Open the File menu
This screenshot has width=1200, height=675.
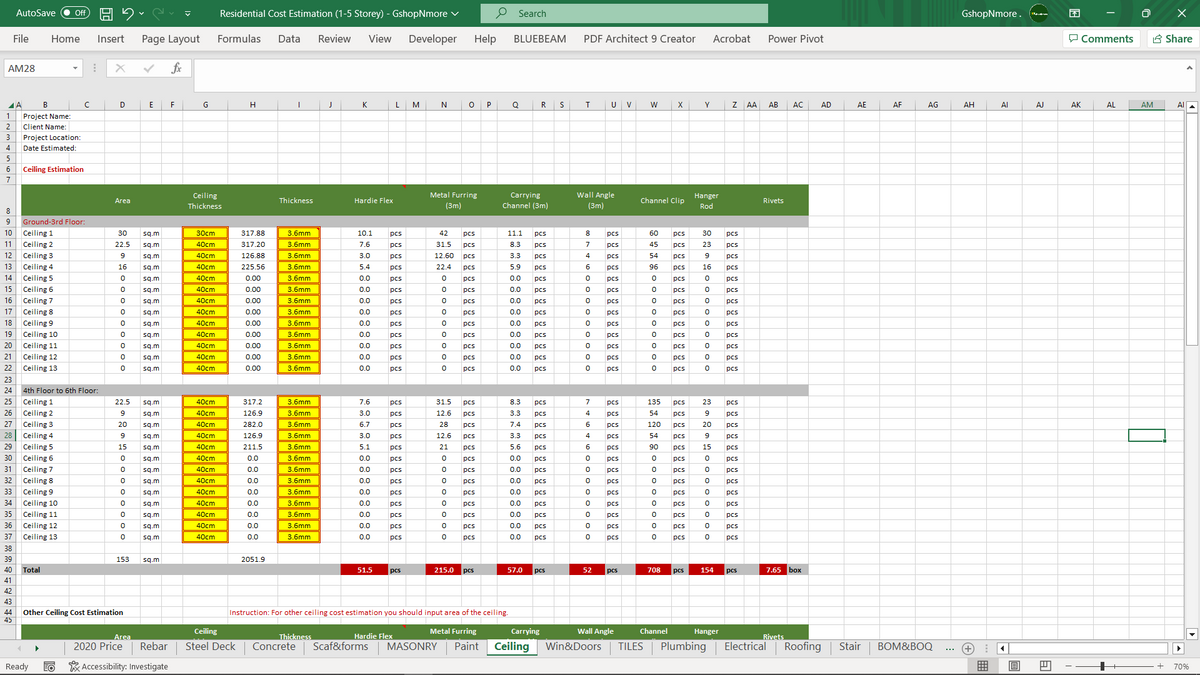(20, 38)
